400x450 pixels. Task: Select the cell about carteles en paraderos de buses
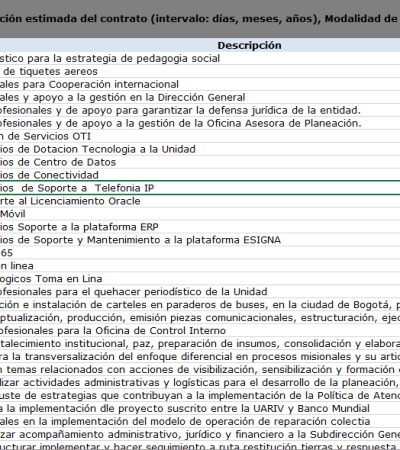click(200, 305)
